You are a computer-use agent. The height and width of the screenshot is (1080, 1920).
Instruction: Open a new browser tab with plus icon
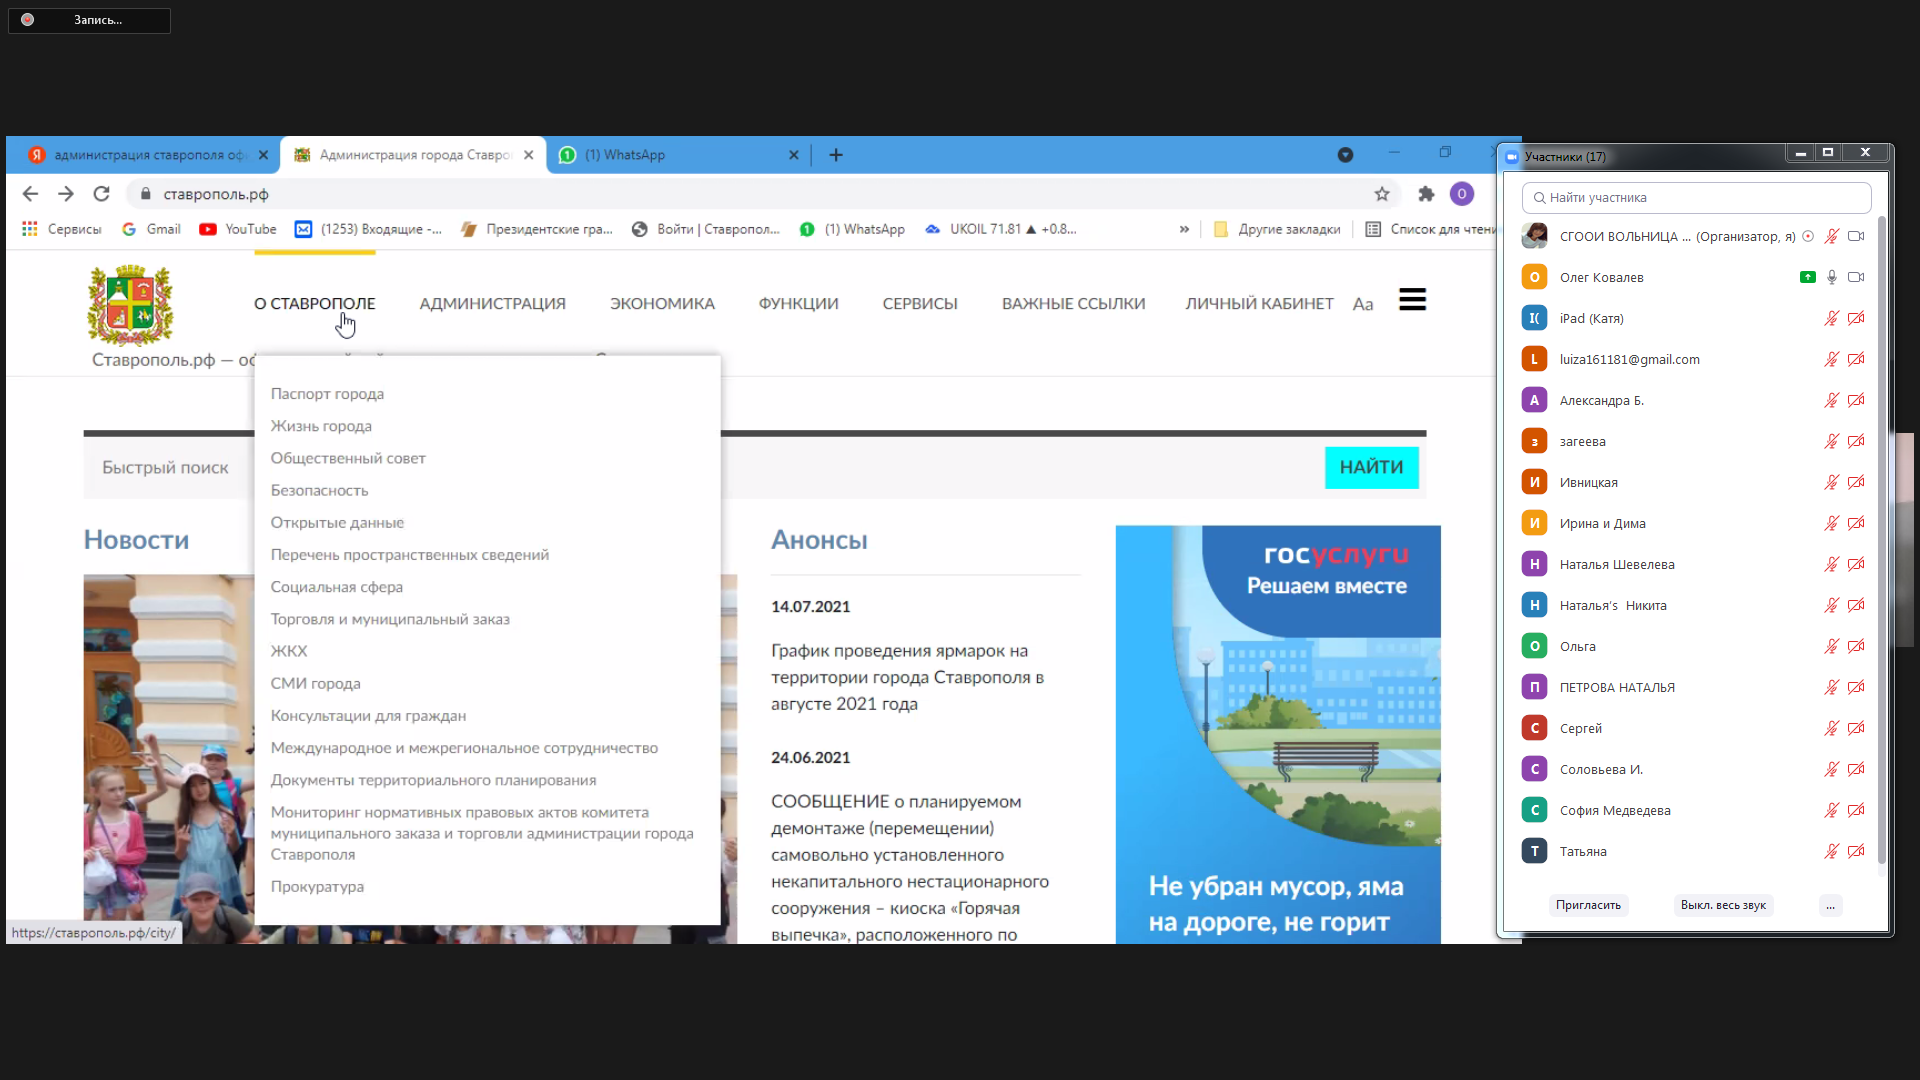836,155
